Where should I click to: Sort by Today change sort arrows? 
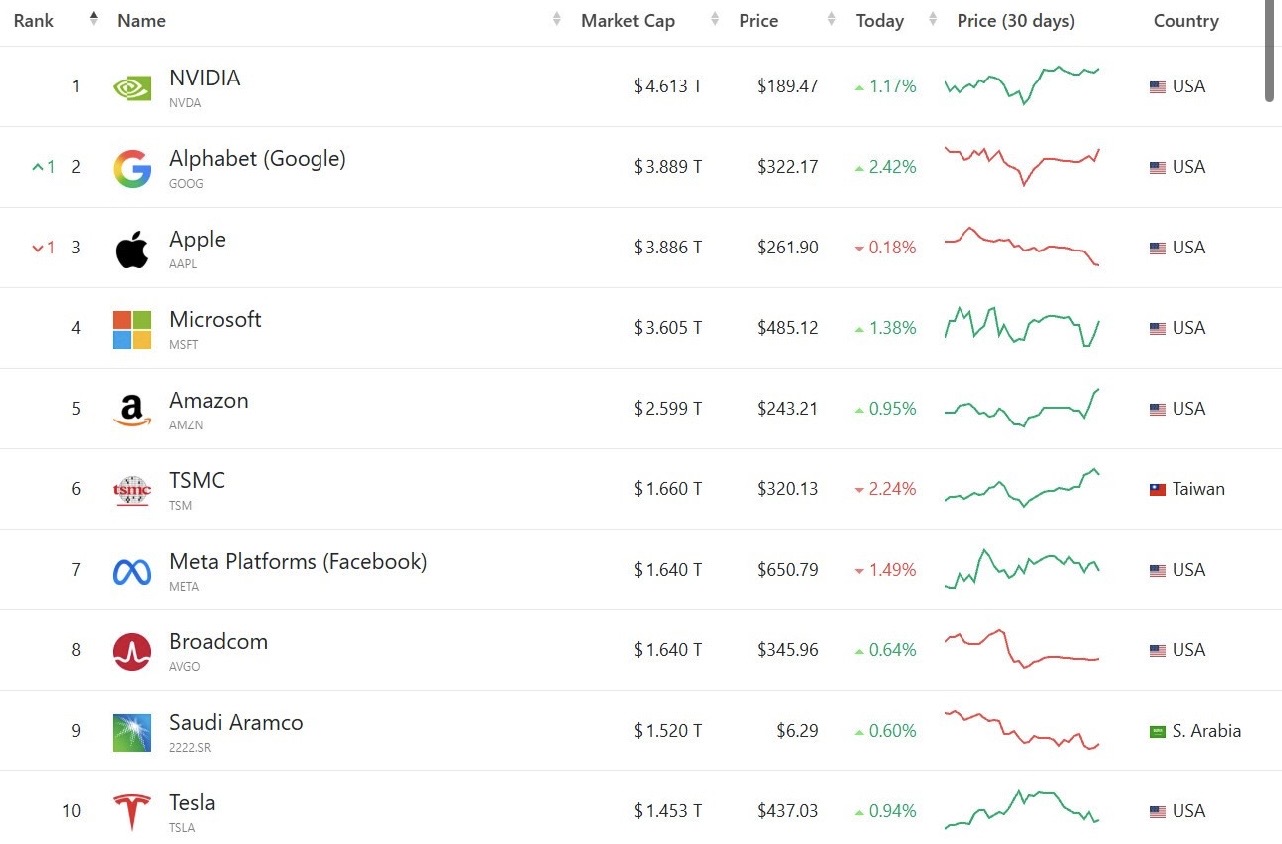pos(933,20)
